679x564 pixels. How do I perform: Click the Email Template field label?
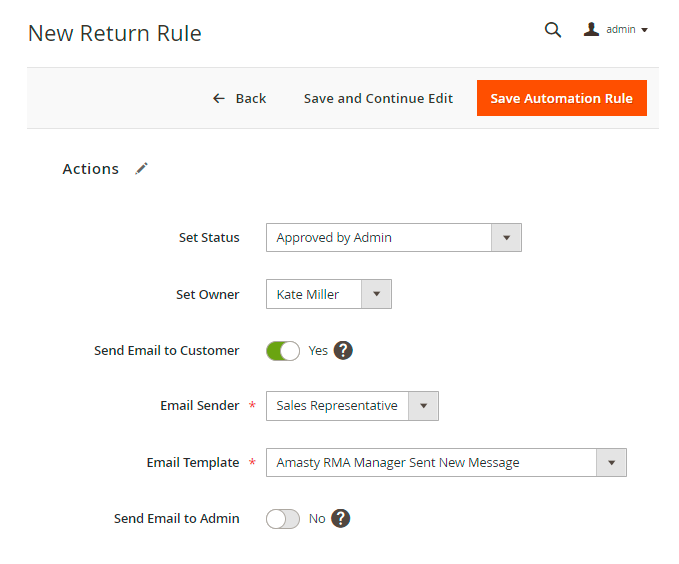point(193,463)
